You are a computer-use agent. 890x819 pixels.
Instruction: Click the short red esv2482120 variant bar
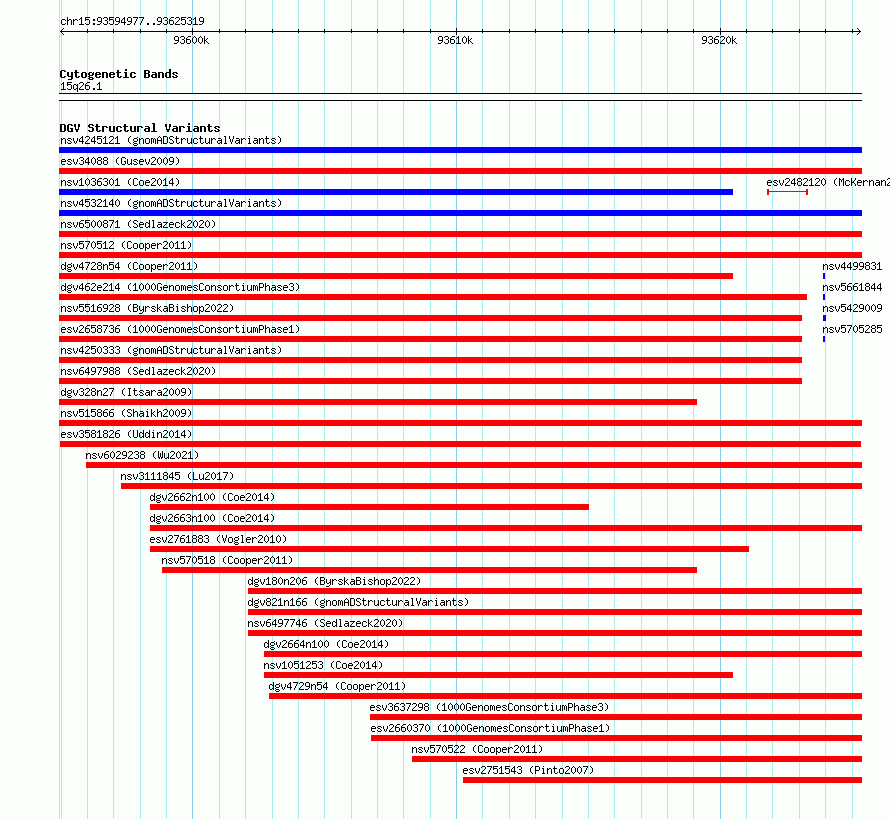click(x=787, y=192)
